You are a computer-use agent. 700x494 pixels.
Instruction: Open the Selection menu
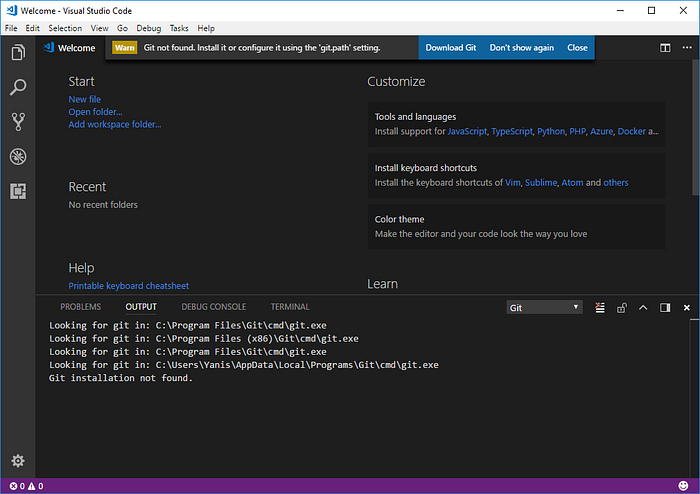click(65, 28)
